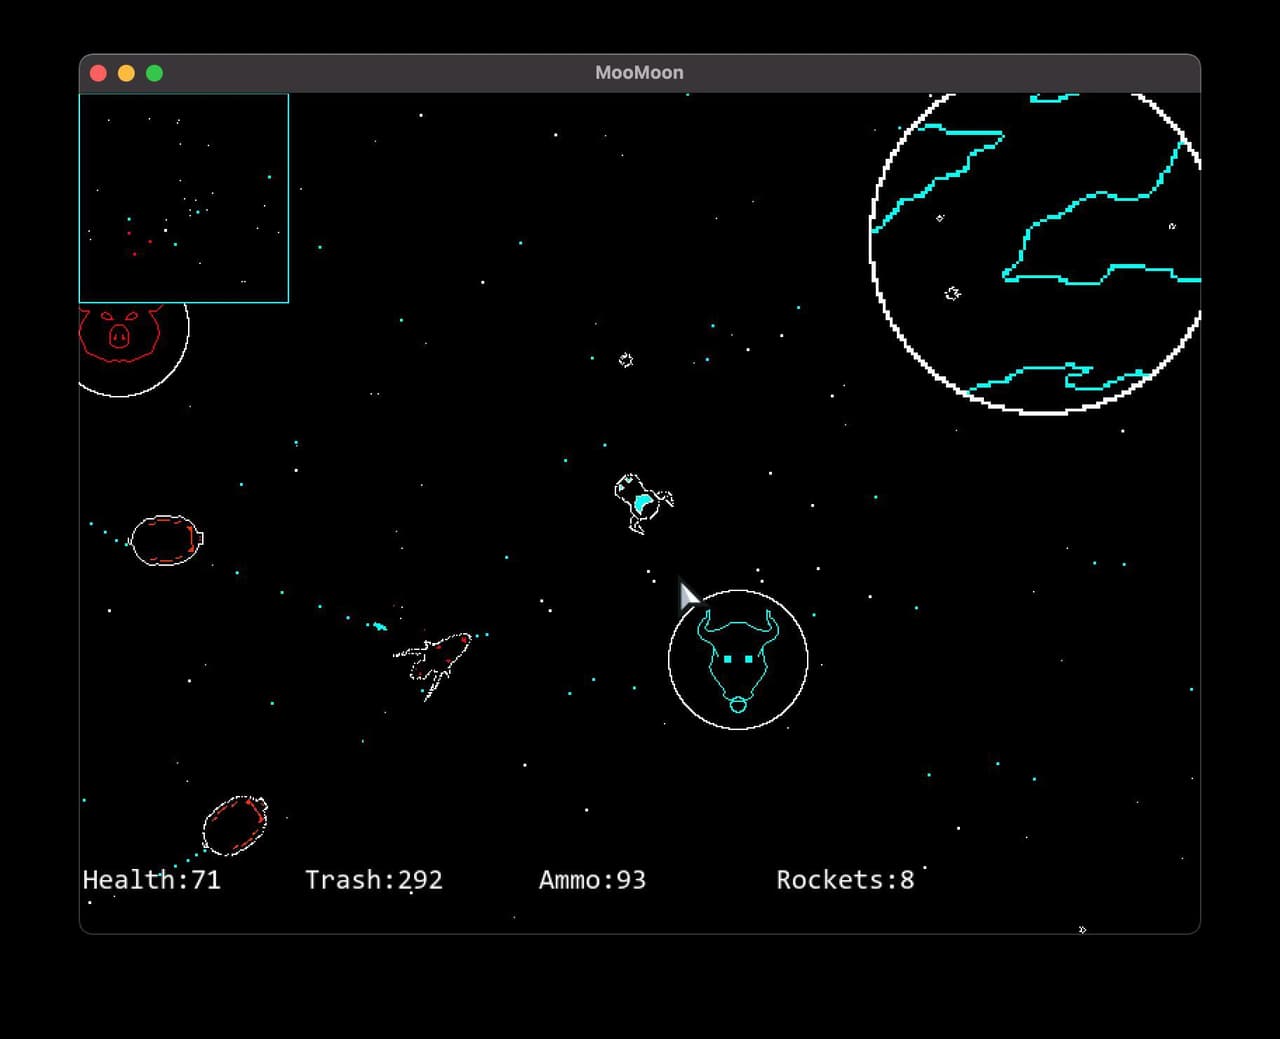Shoot the red capsule enemy beside the cyan trail

pos(166,541)
